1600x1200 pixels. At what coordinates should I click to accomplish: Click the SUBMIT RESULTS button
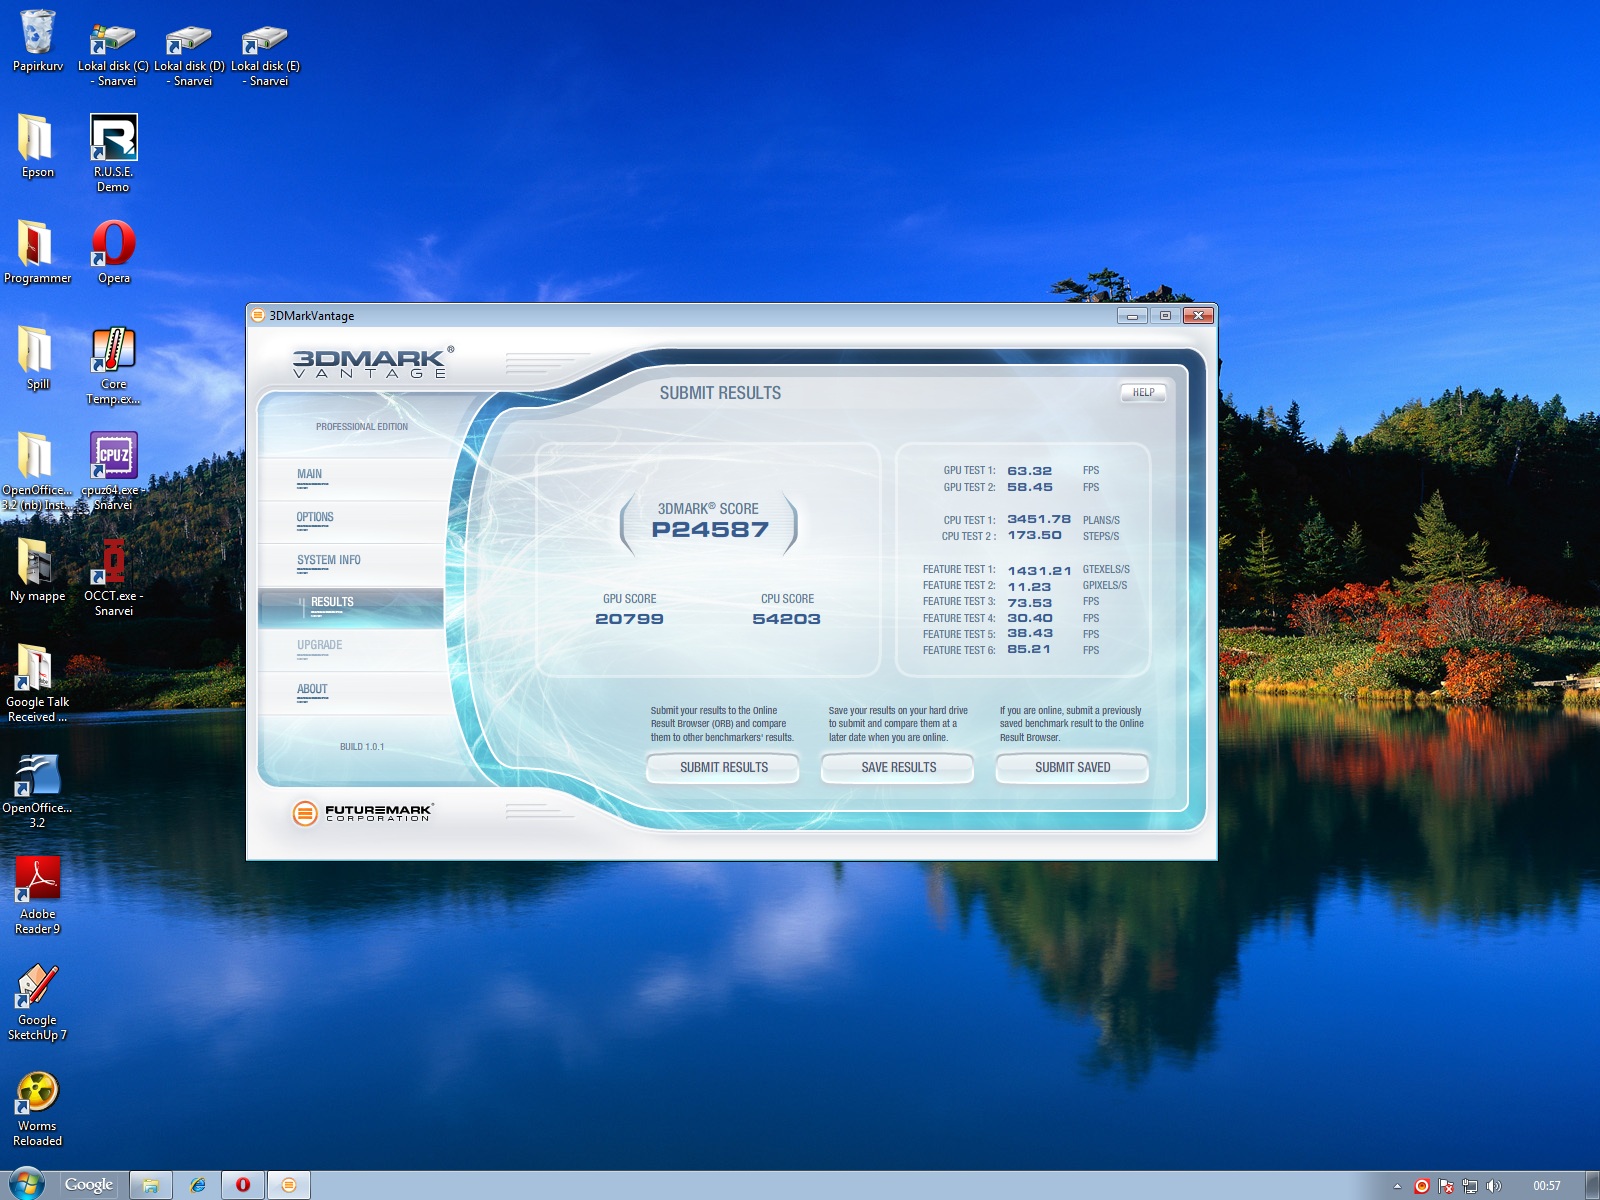coord(723,767)
